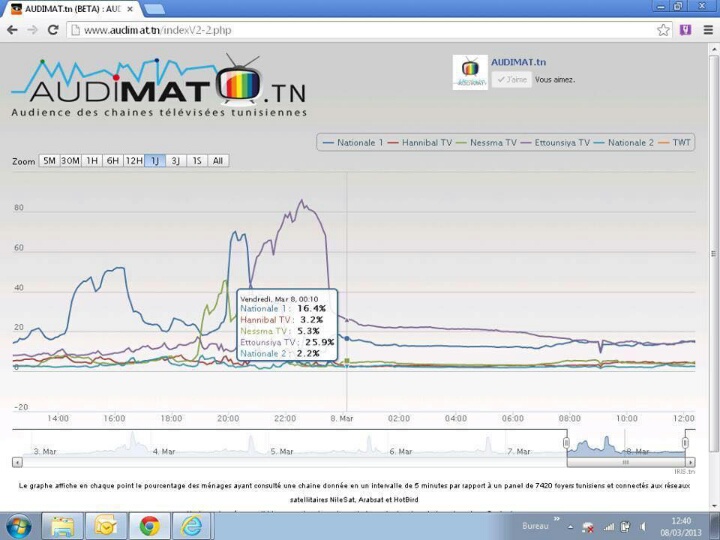Click the power/device tray icon
This screenshot has width=720, height=540.
tap(625, 527)
